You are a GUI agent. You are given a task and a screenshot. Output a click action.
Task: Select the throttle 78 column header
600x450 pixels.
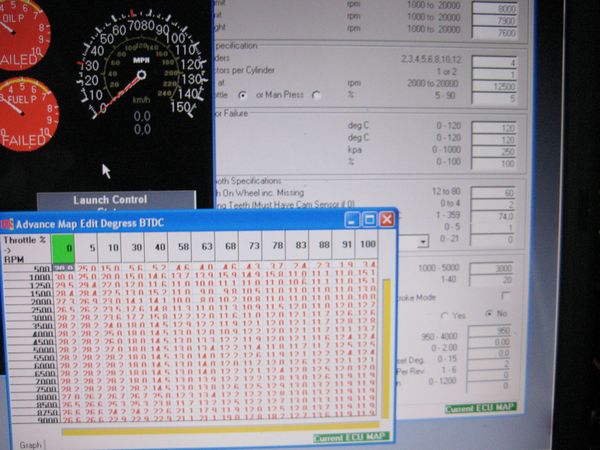point(274,245)
